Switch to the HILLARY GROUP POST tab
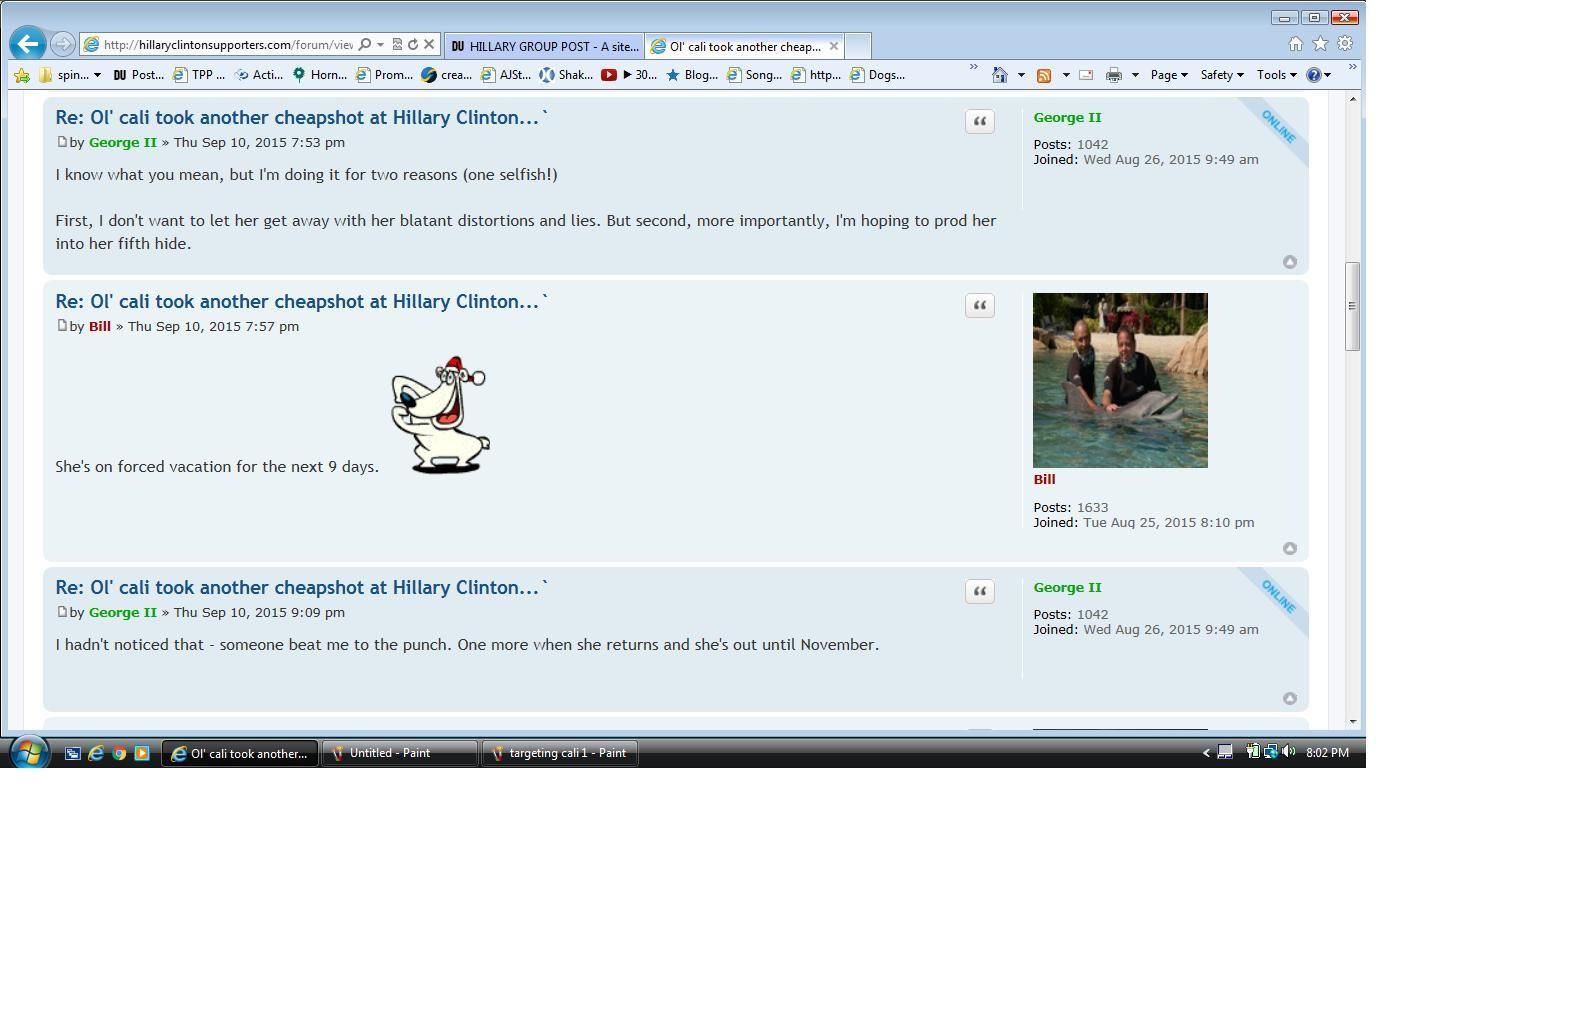Viewport: 1596px width, 1030px height. point(543,46)
